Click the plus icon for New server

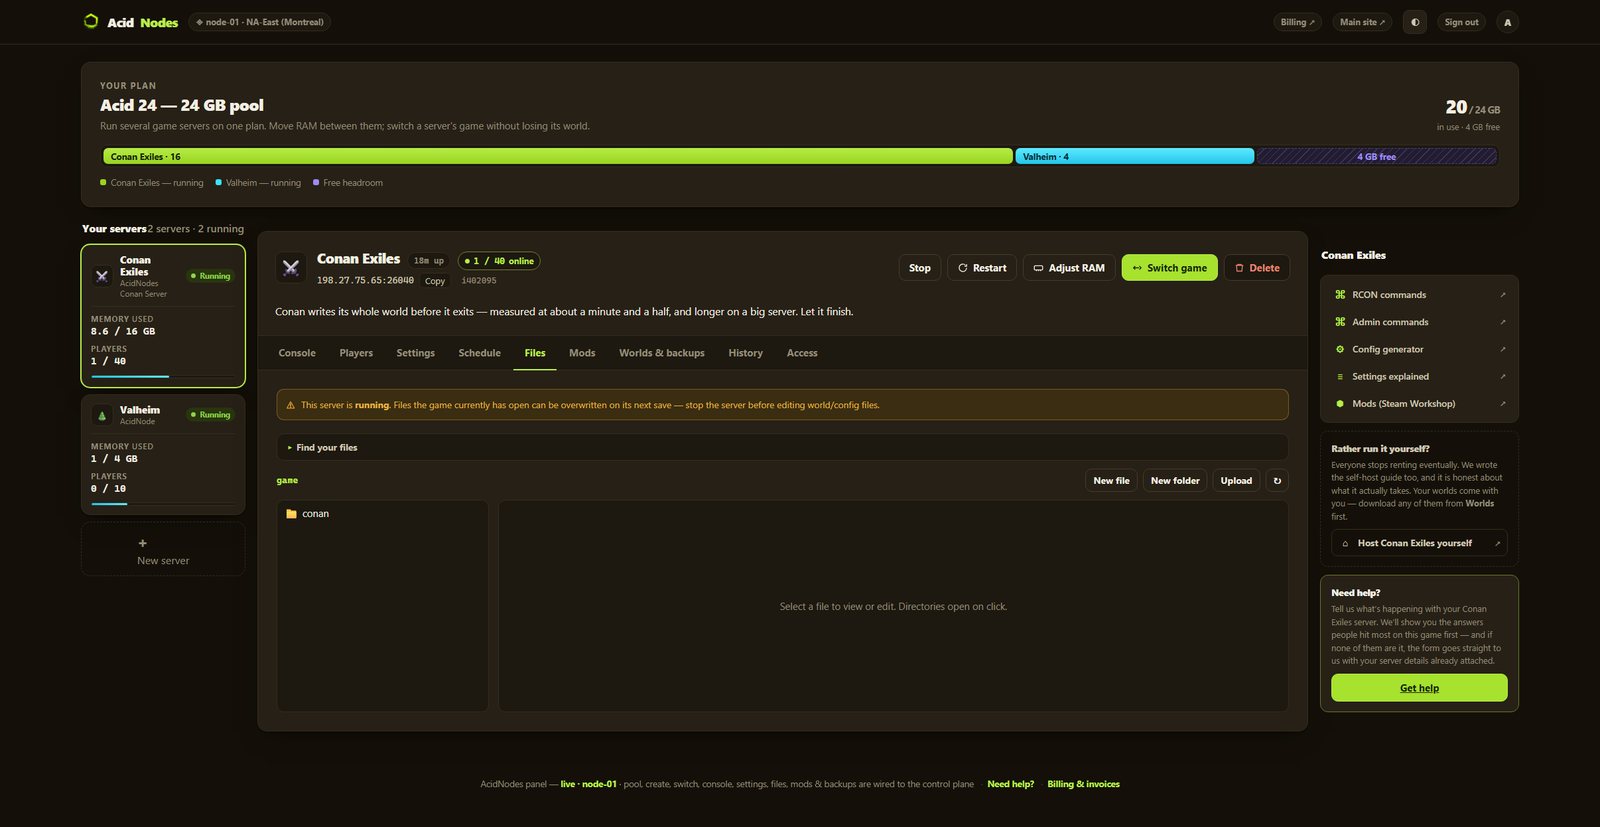tap(142, 543)
